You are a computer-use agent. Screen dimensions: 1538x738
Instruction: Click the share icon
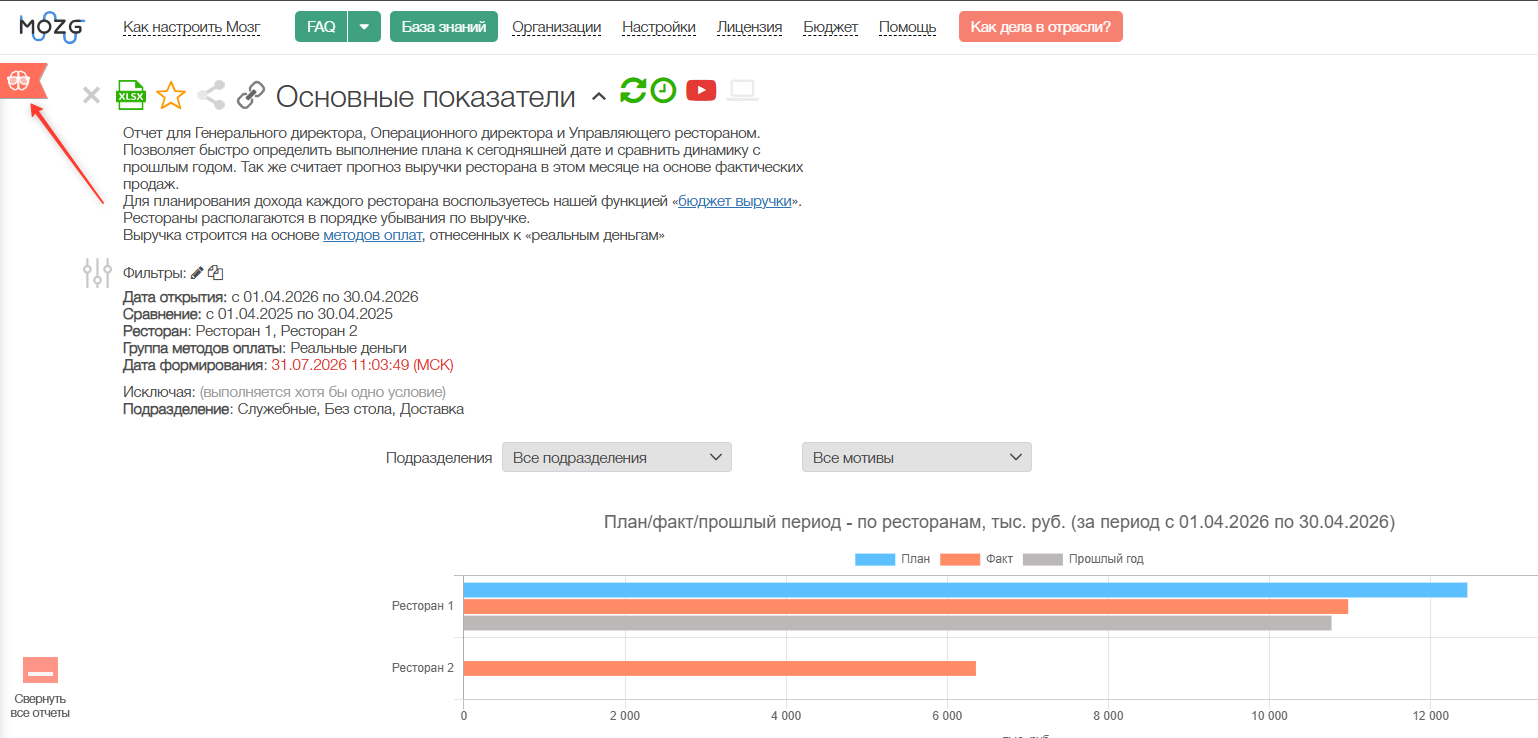pos(211,96)
